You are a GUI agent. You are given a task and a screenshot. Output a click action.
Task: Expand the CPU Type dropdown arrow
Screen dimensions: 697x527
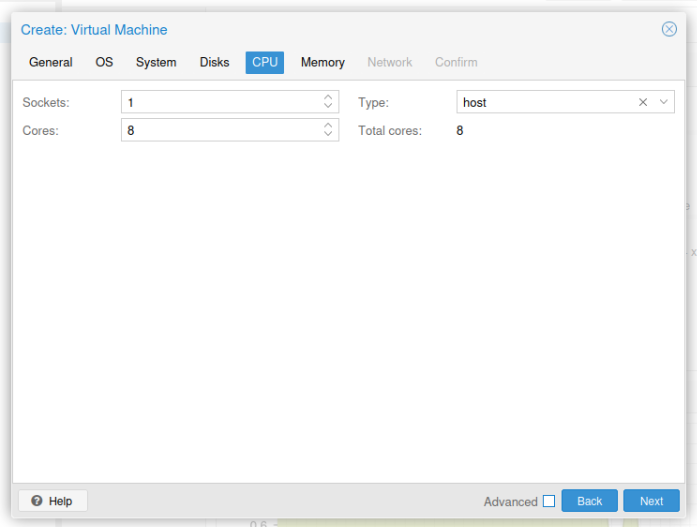[664, 102]
